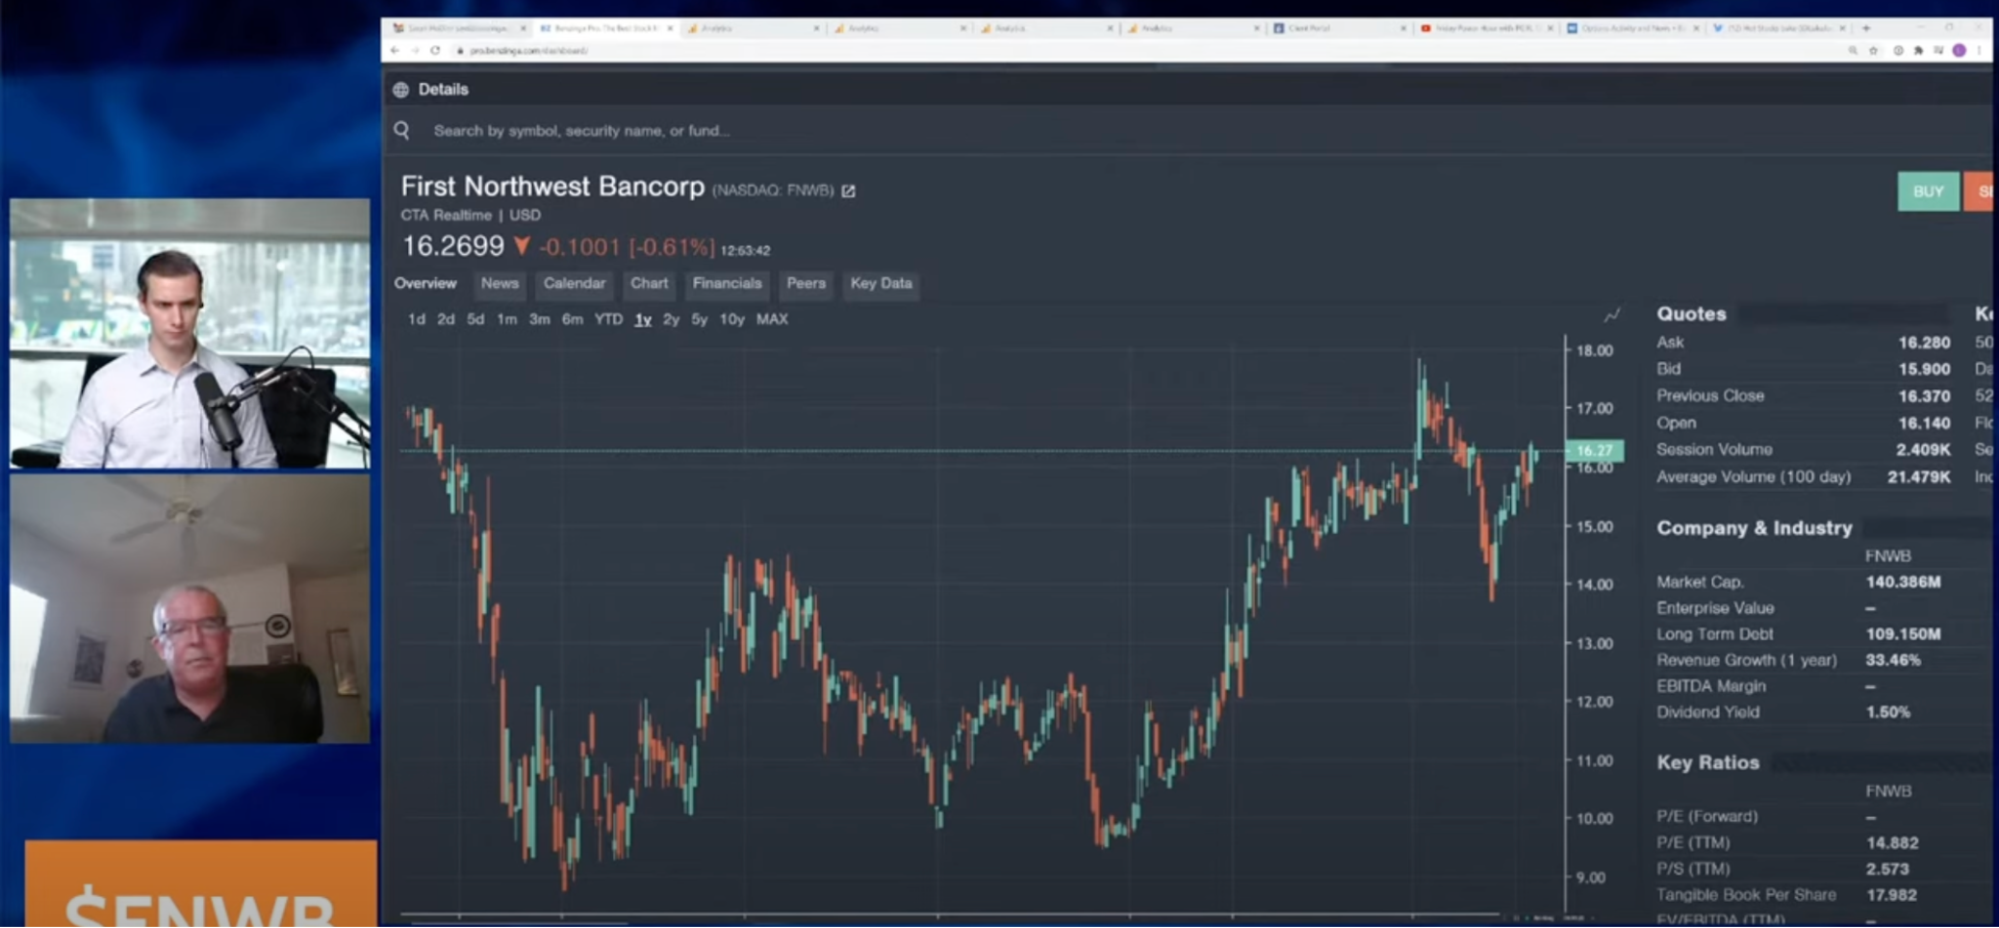Screen dimensions: 1999x928
Task: Click the browser back arrow
Action: point(395,50)
